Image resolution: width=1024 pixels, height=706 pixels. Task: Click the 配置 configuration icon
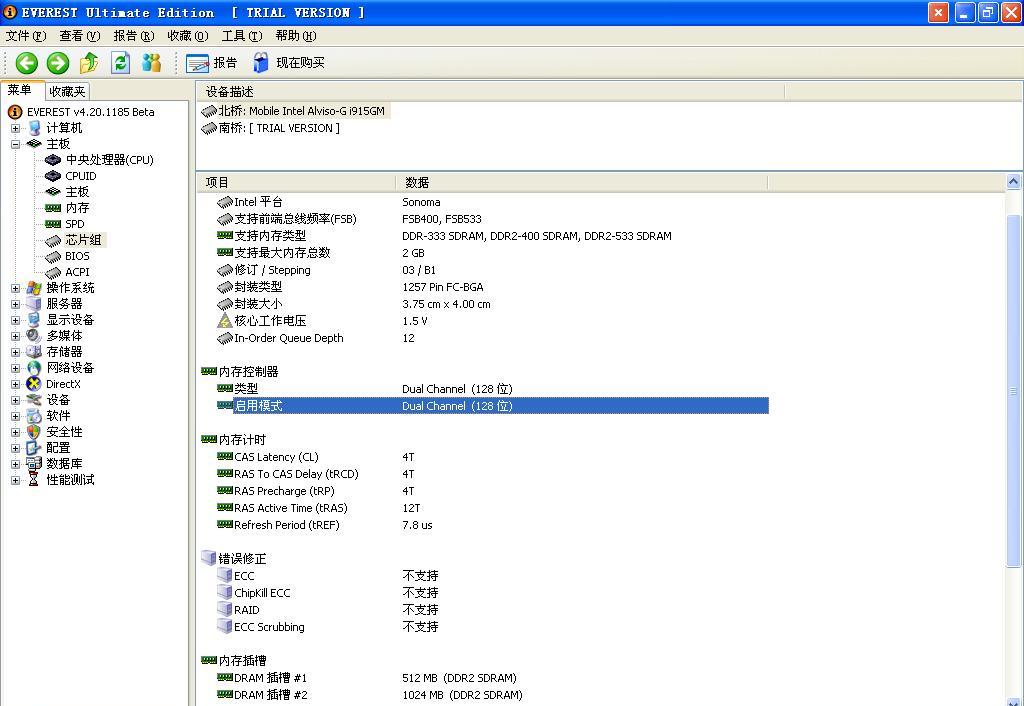click(x=34, y=448)
